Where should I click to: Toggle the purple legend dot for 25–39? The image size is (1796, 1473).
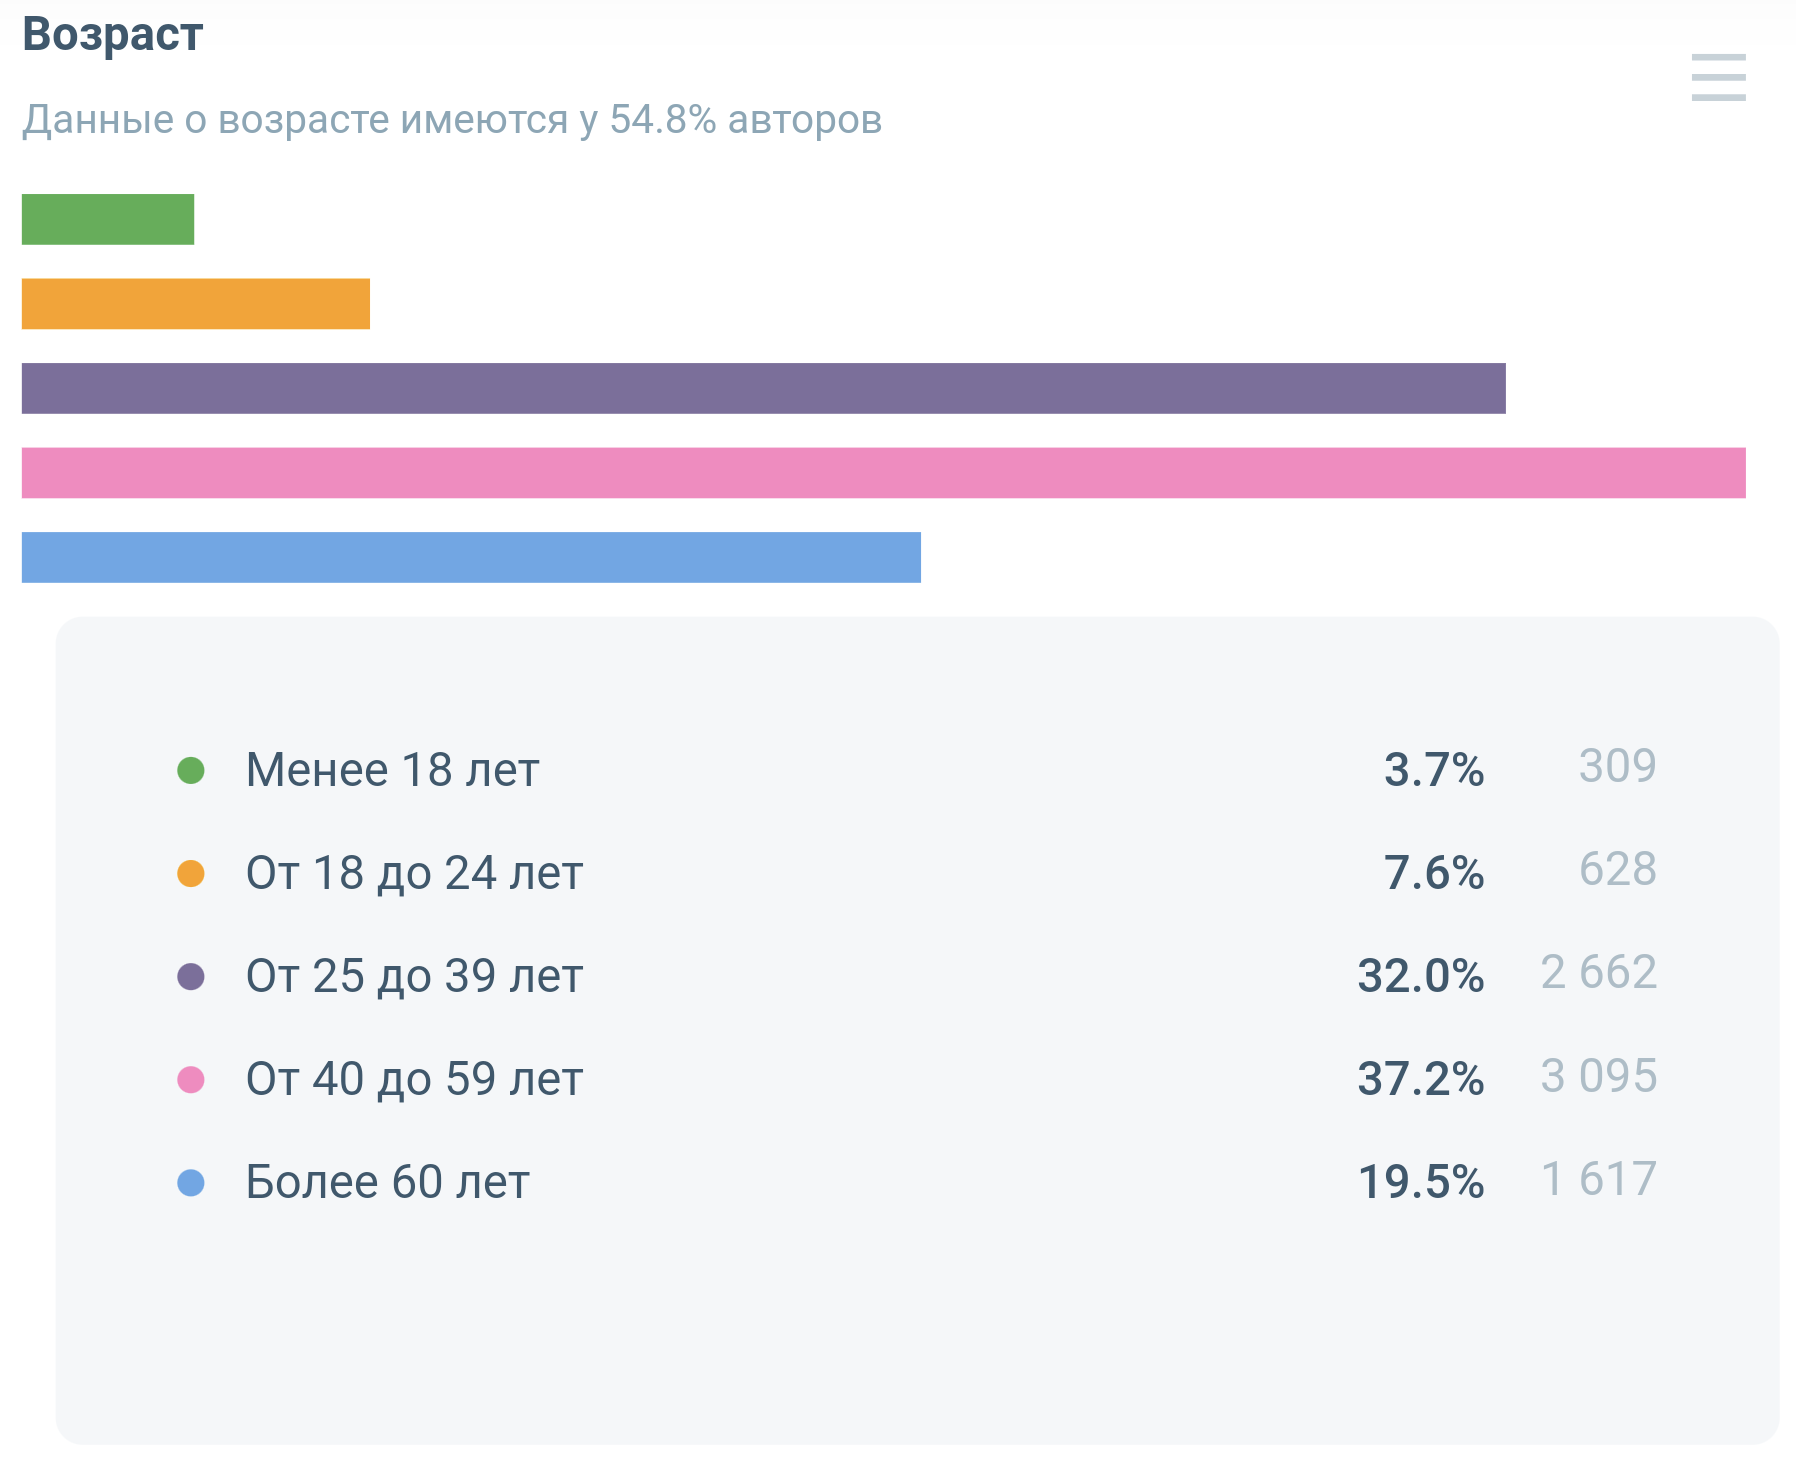click(x=191, y=976)
